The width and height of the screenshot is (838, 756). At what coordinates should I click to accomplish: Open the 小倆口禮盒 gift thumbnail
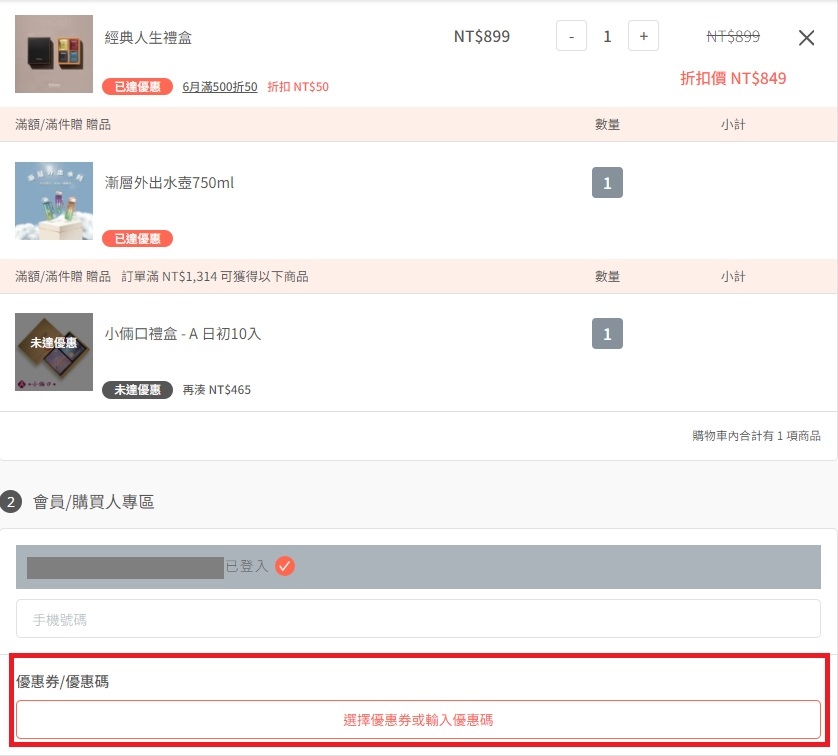pos(54,352)
